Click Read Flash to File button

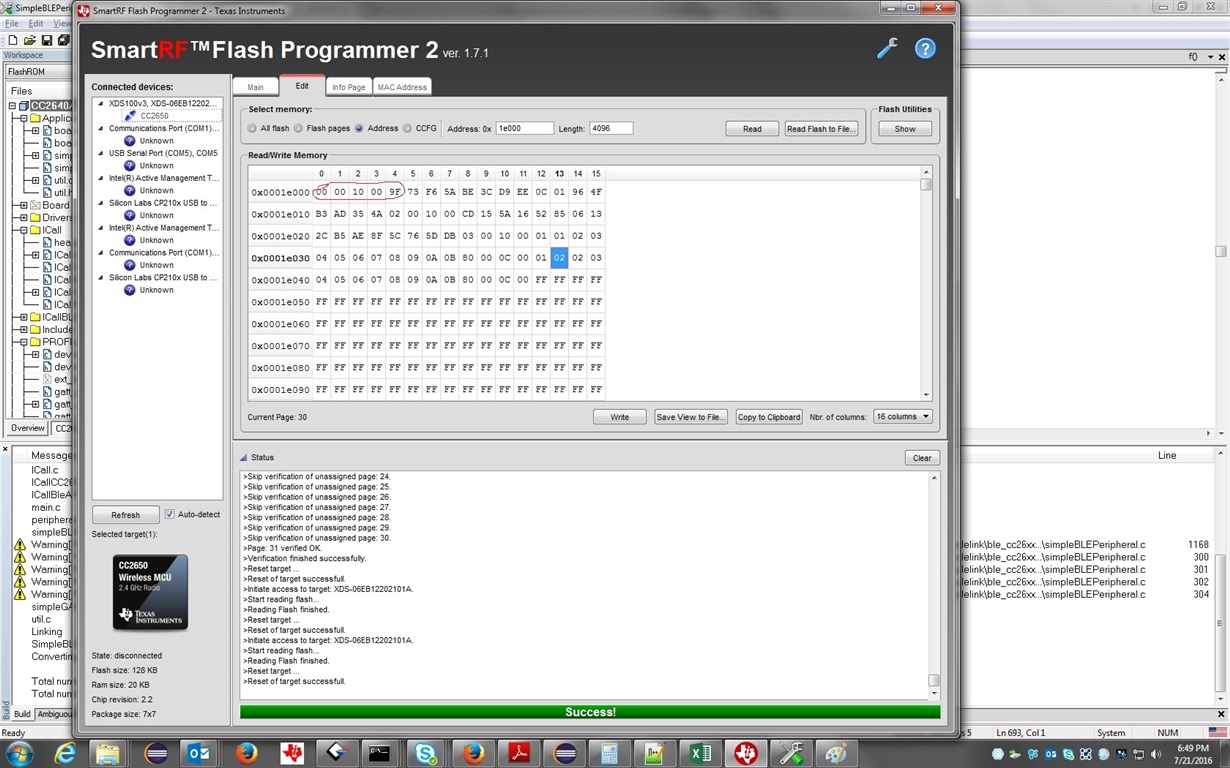point(820,129)
